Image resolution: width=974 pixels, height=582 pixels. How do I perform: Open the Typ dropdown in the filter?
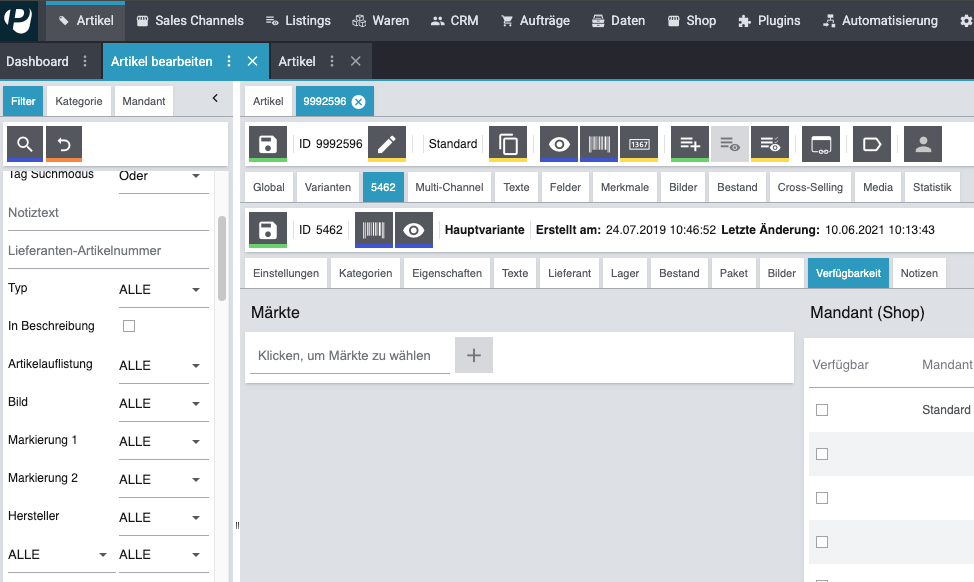coord(160,290)
